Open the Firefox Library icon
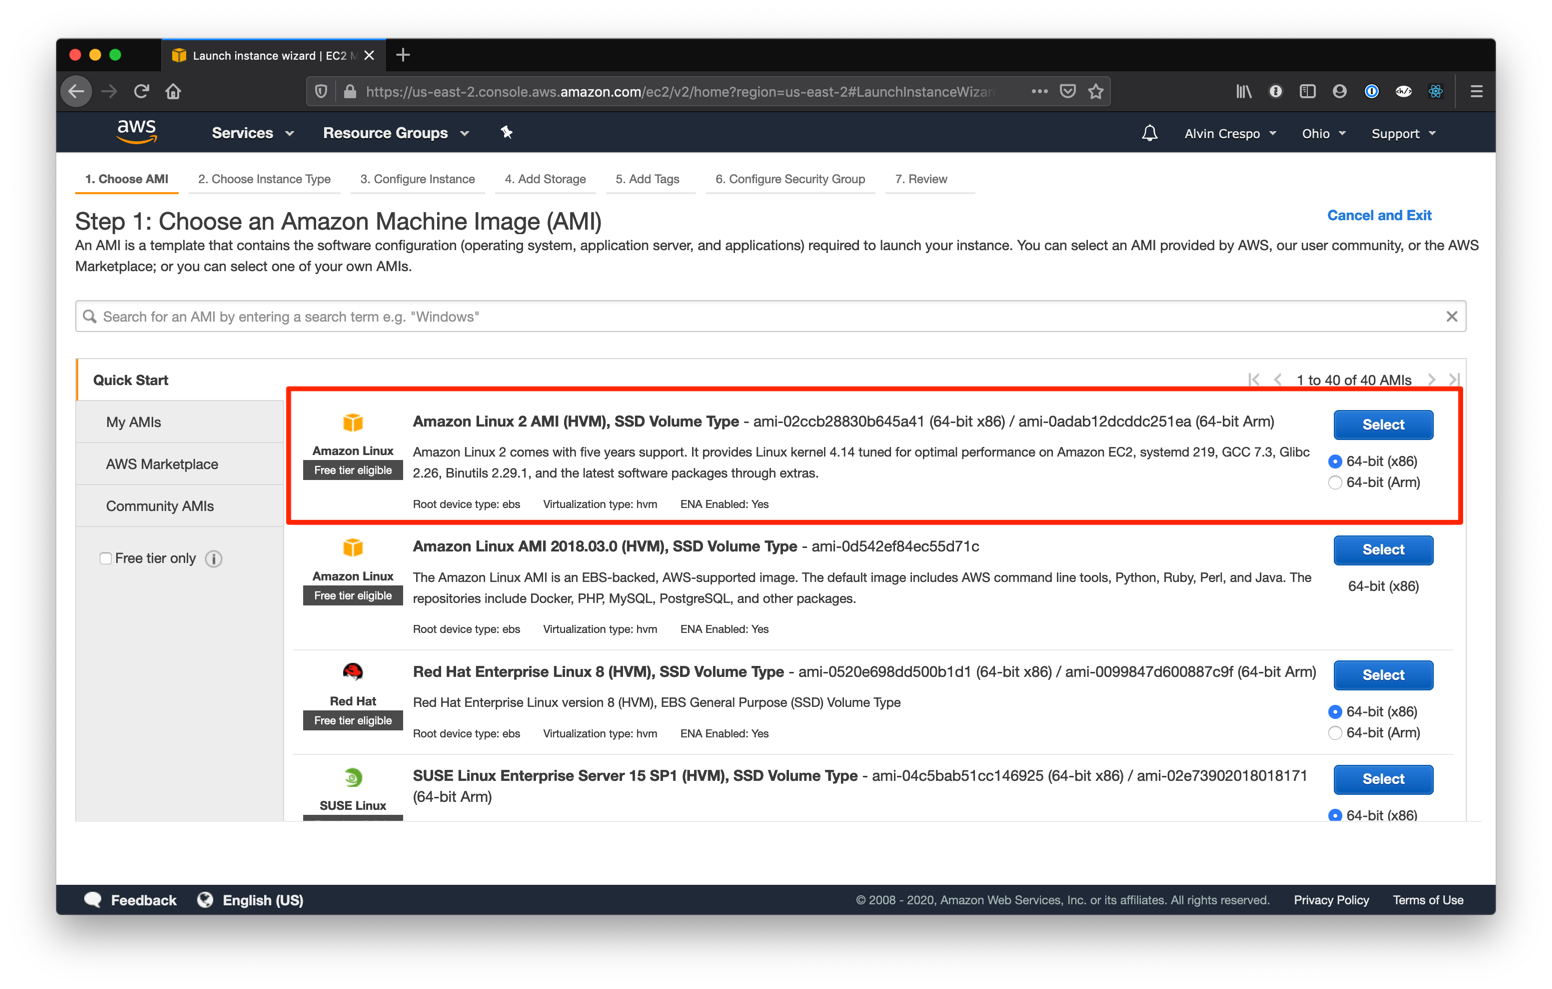1552x989 pixels. 1243,91
